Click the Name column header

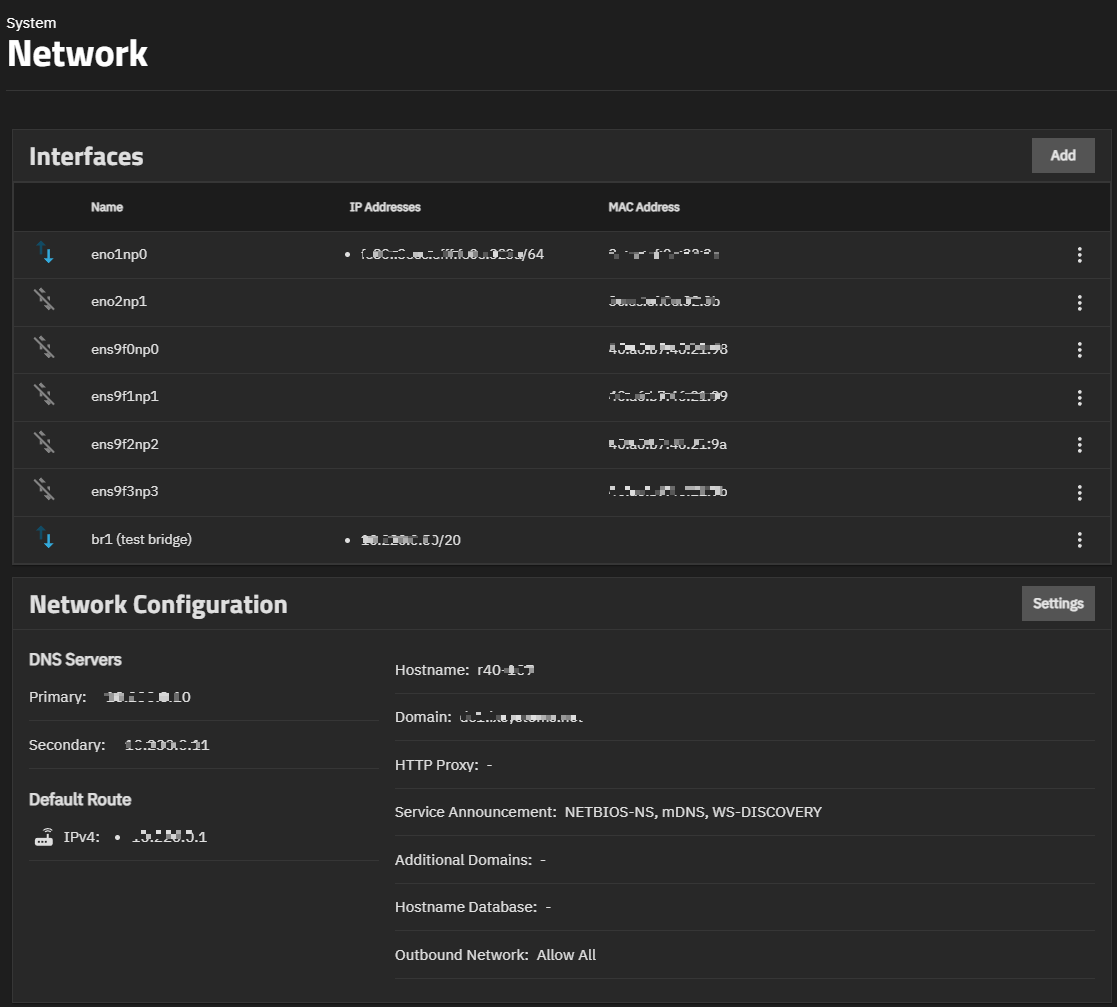pyautogui.click(x=107, y=207)
